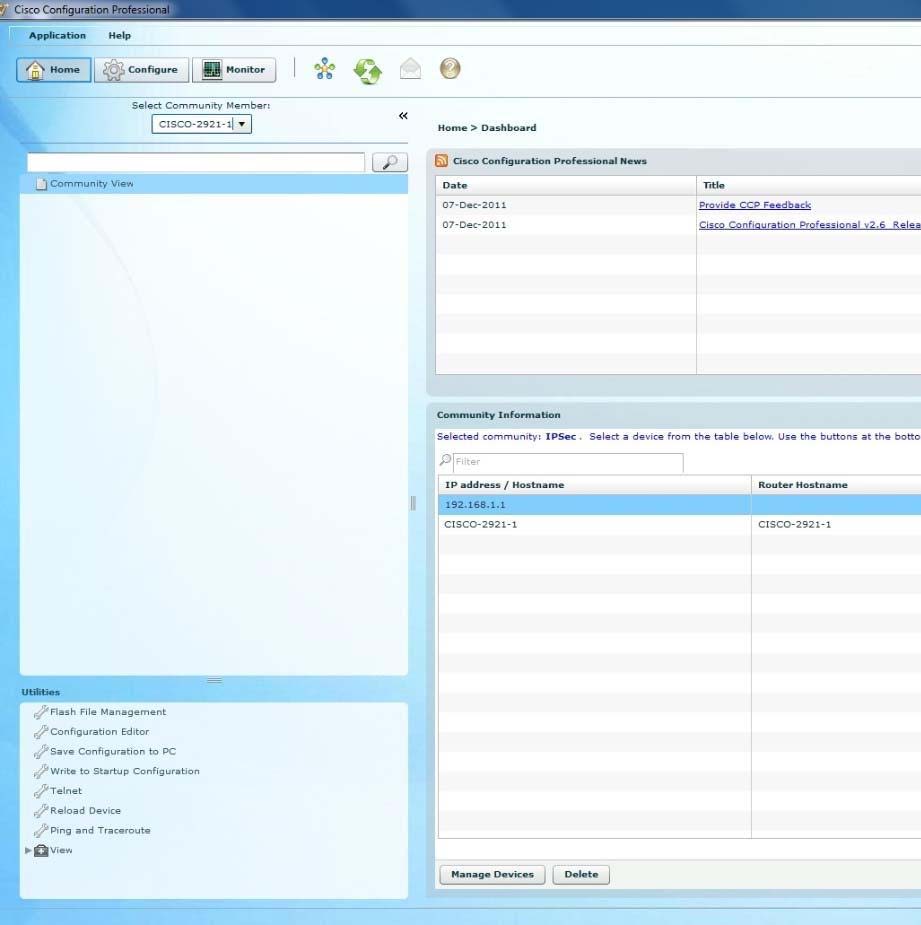The width and height of the screenshot is (921, 925).
Task: Click the horizontal Utilities splitter handle
Action: pyautogui.click(x=214, y=680)
